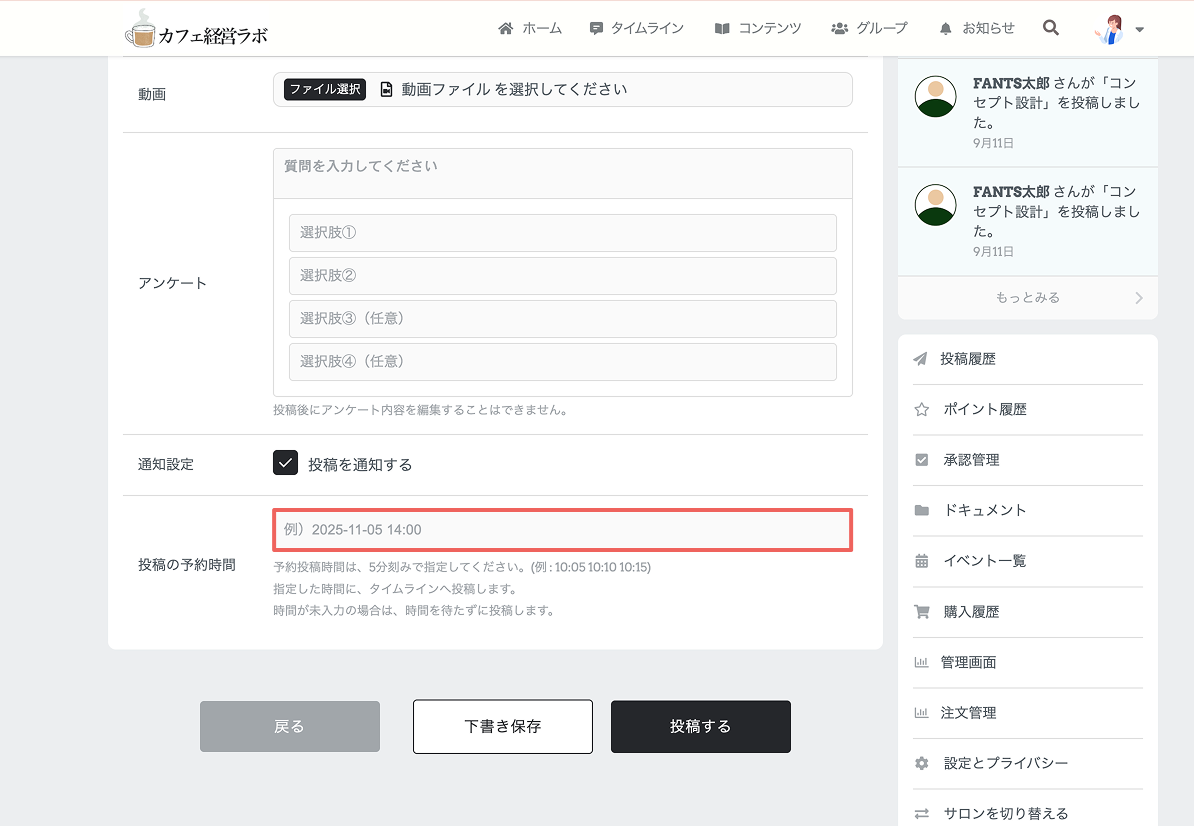Focus the 選択肢① survey option field
The height and width of the screenshot is (826, 1194).
point(563,233)
